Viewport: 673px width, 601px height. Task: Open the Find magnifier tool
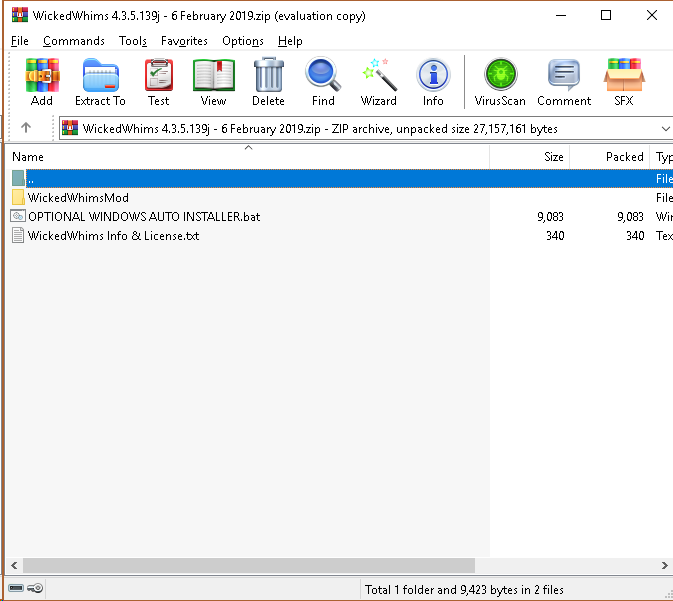point(323,82)
